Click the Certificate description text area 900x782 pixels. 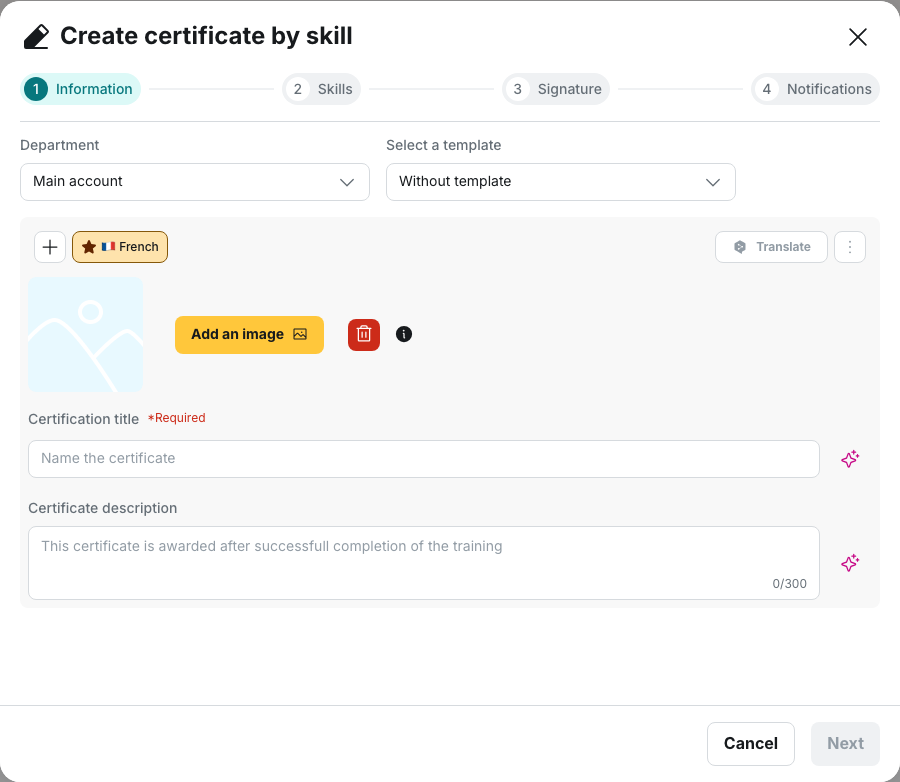[x=424, y=563]
